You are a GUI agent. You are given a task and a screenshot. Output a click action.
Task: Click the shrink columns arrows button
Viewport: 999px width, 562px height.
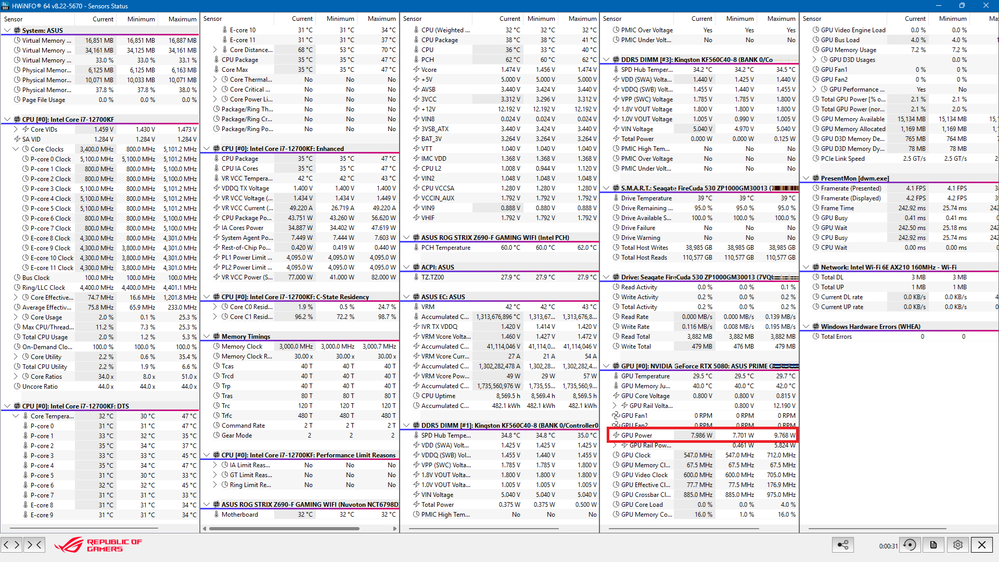click(x=34, y=545)
